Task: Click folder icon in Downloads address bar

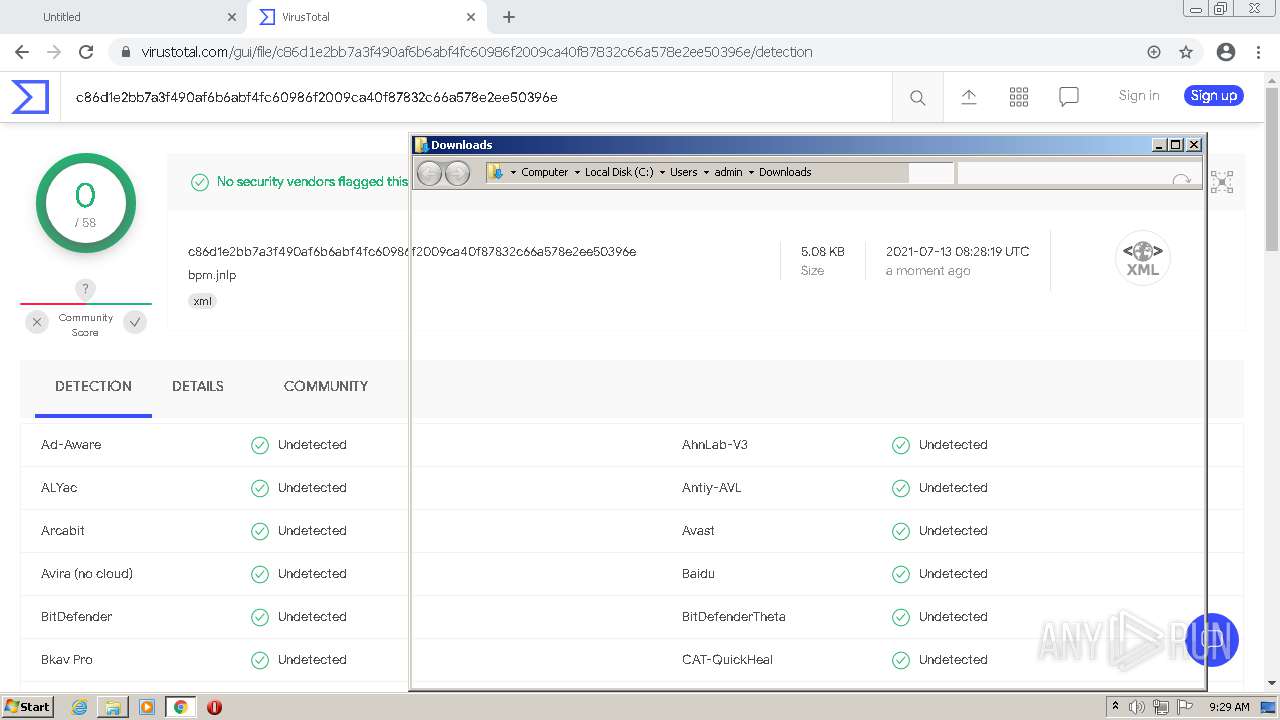Action: (496, 172)
